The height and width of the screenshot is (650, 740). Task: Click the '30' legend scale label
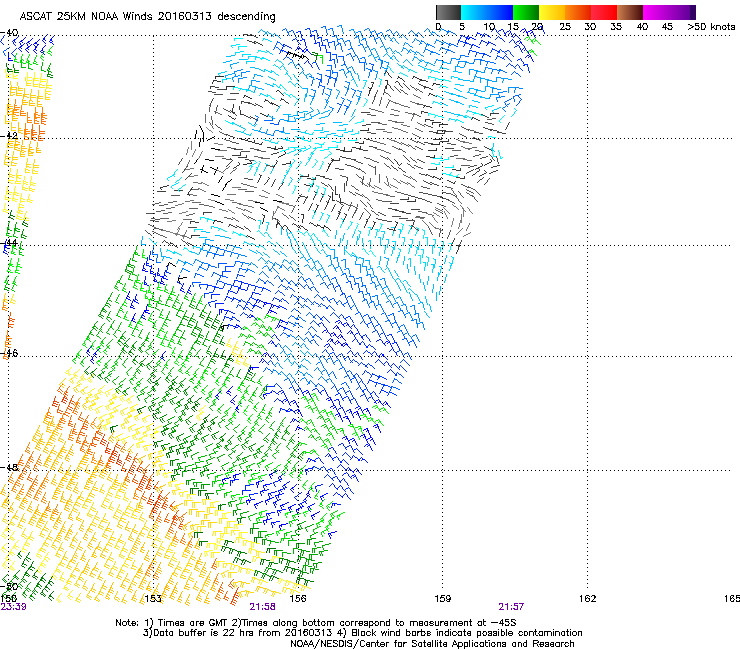(590, 27)
